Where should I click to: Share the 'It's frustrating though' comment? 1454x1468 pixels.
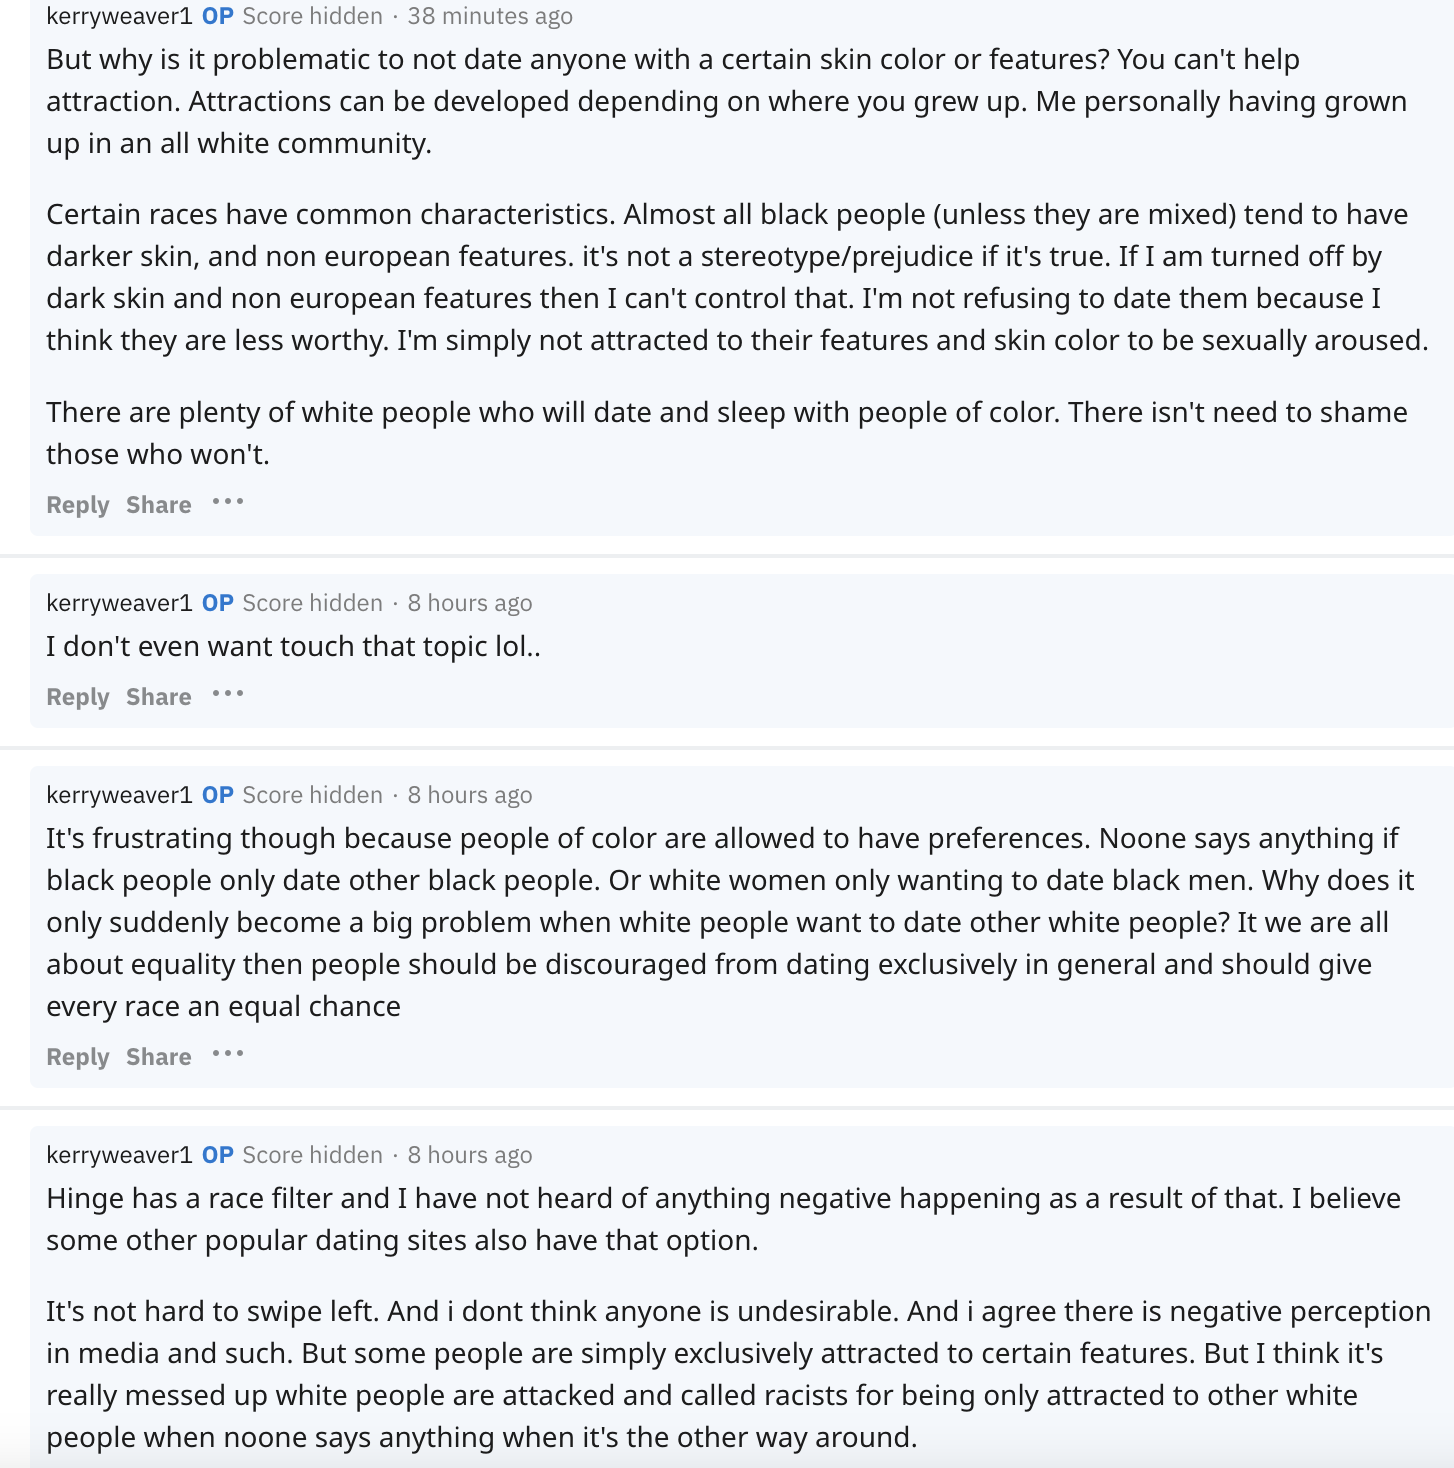(x=158, y=1057)
